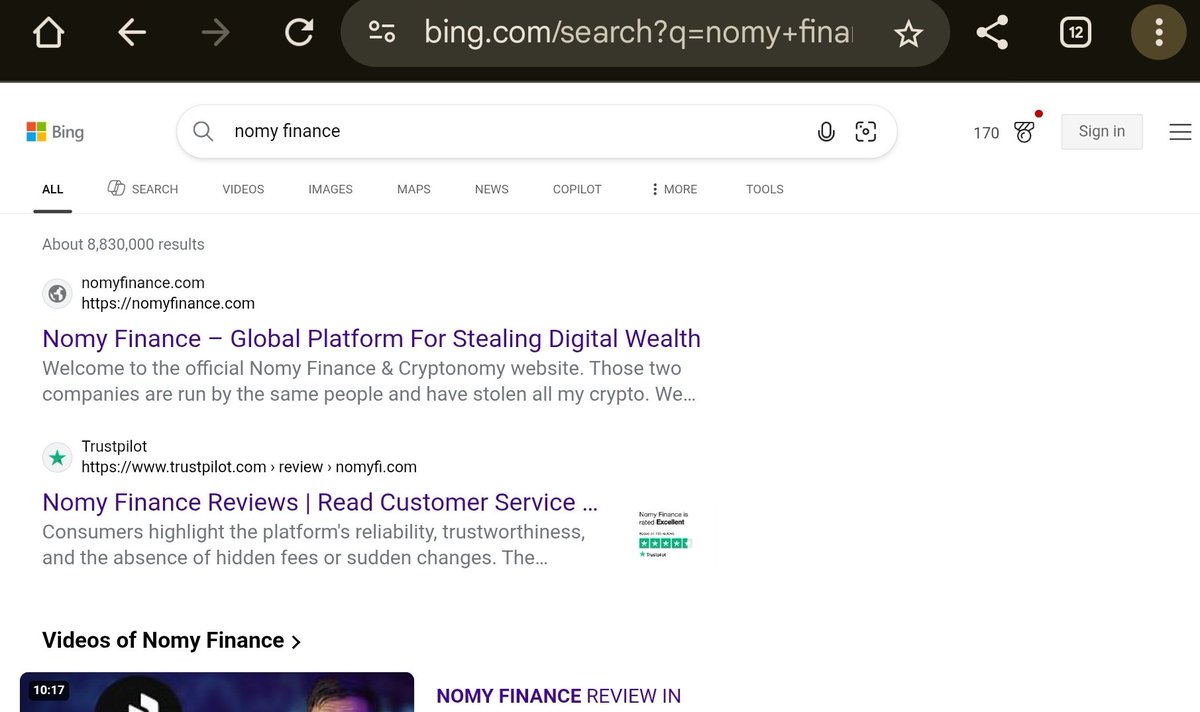Open the tab switcher showing 12
The height and width of the screenshot is (712, 1200).
pos(1075,33)
